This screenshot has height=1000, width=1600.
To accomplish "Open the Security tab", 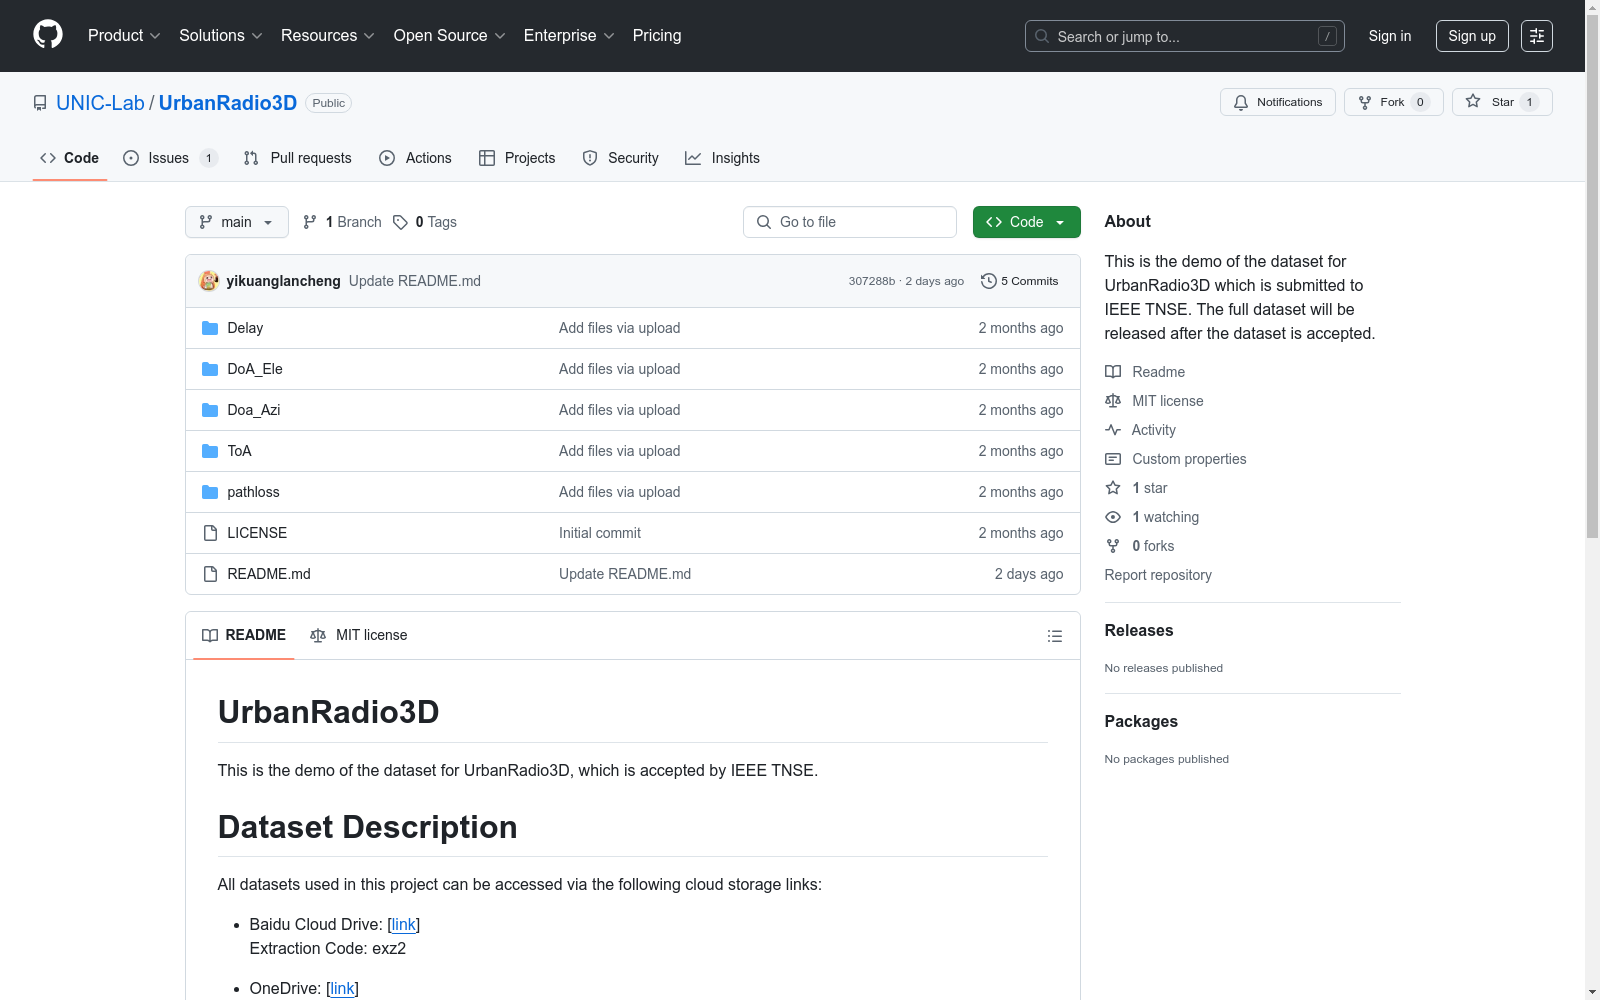I will (620, 158).
